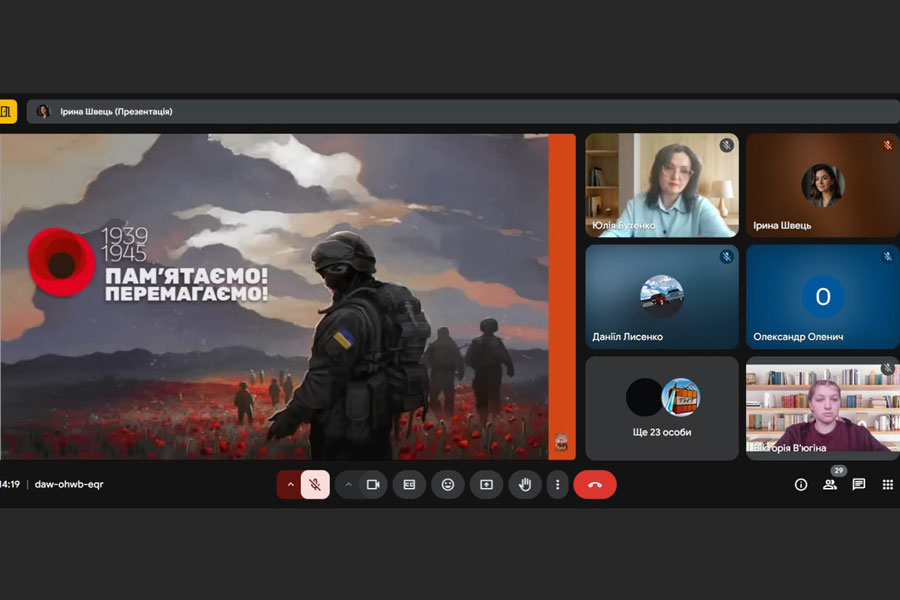Open the emoji reactions button
The width and height of the screenshot is (900, 600).
click(448, 485)
